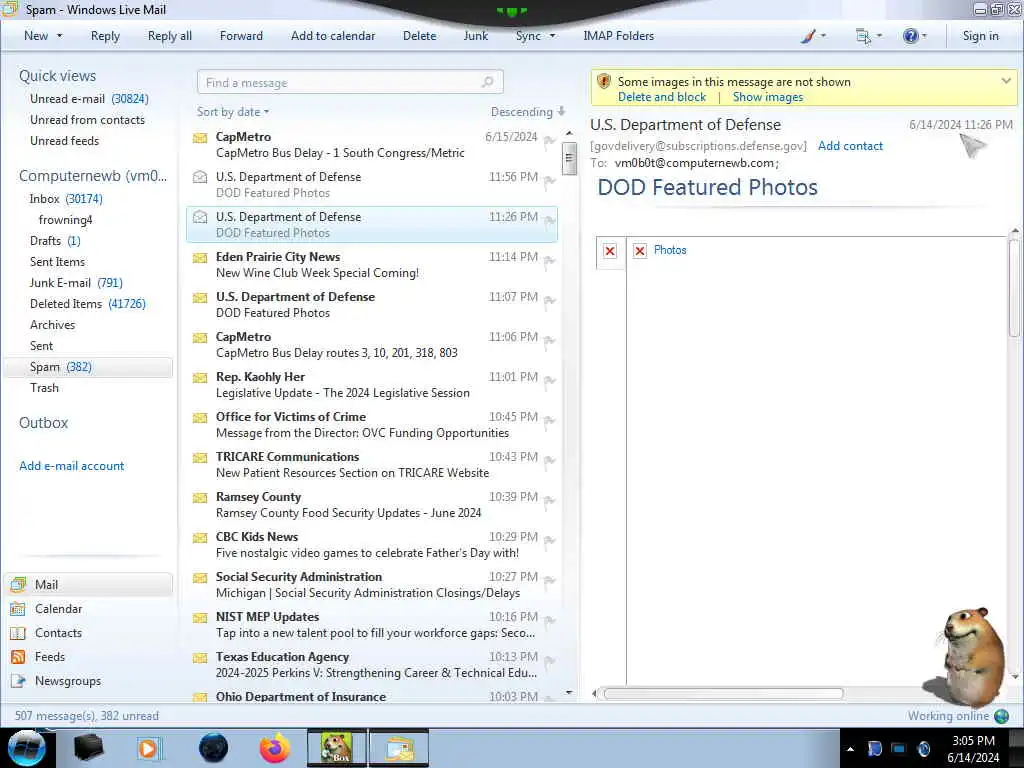
Task: Open the Sync dropdown arrow
Action: point(552,36)
